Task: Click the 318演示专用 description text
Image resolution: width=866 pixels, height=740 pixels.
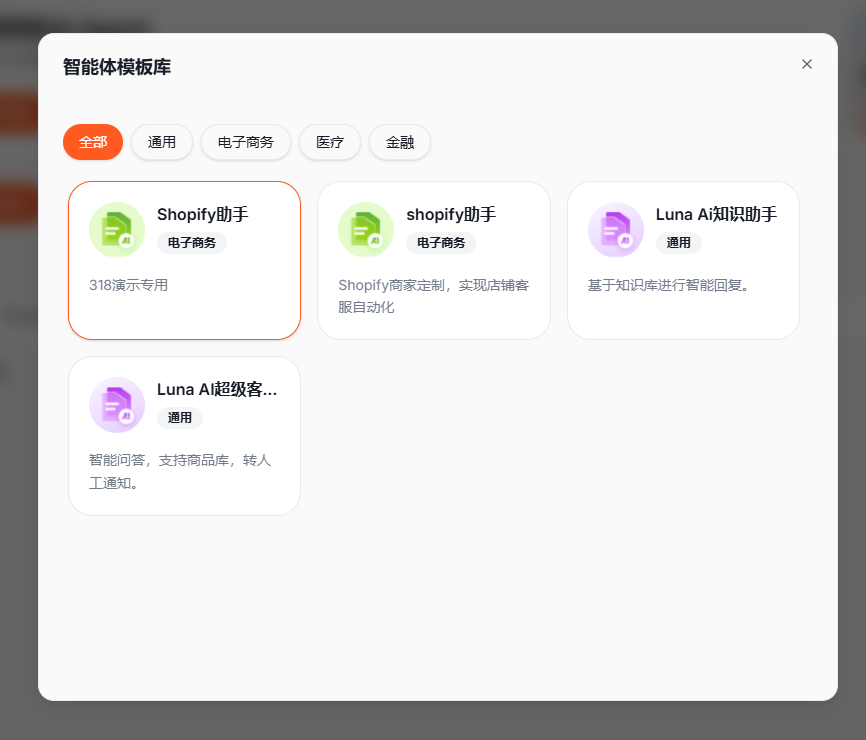Action: (x=129, y=285)
